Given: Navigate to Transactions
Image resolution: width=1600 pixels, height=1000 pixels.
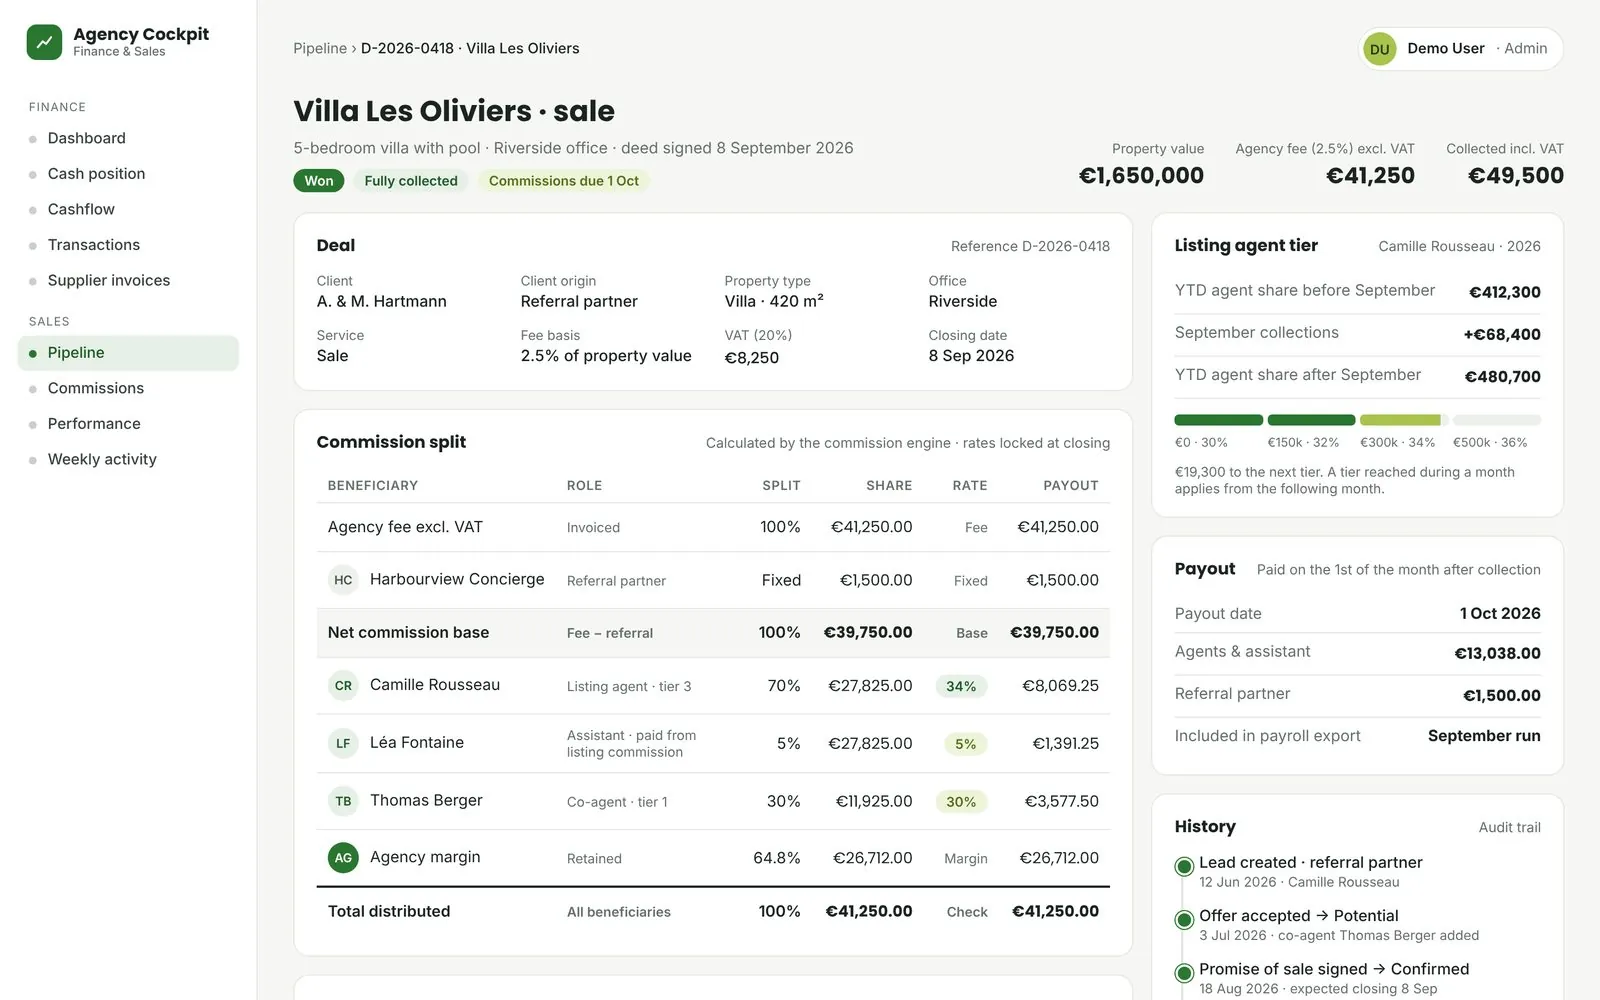Looking at the screenshot, I should [x=128, y=245].
